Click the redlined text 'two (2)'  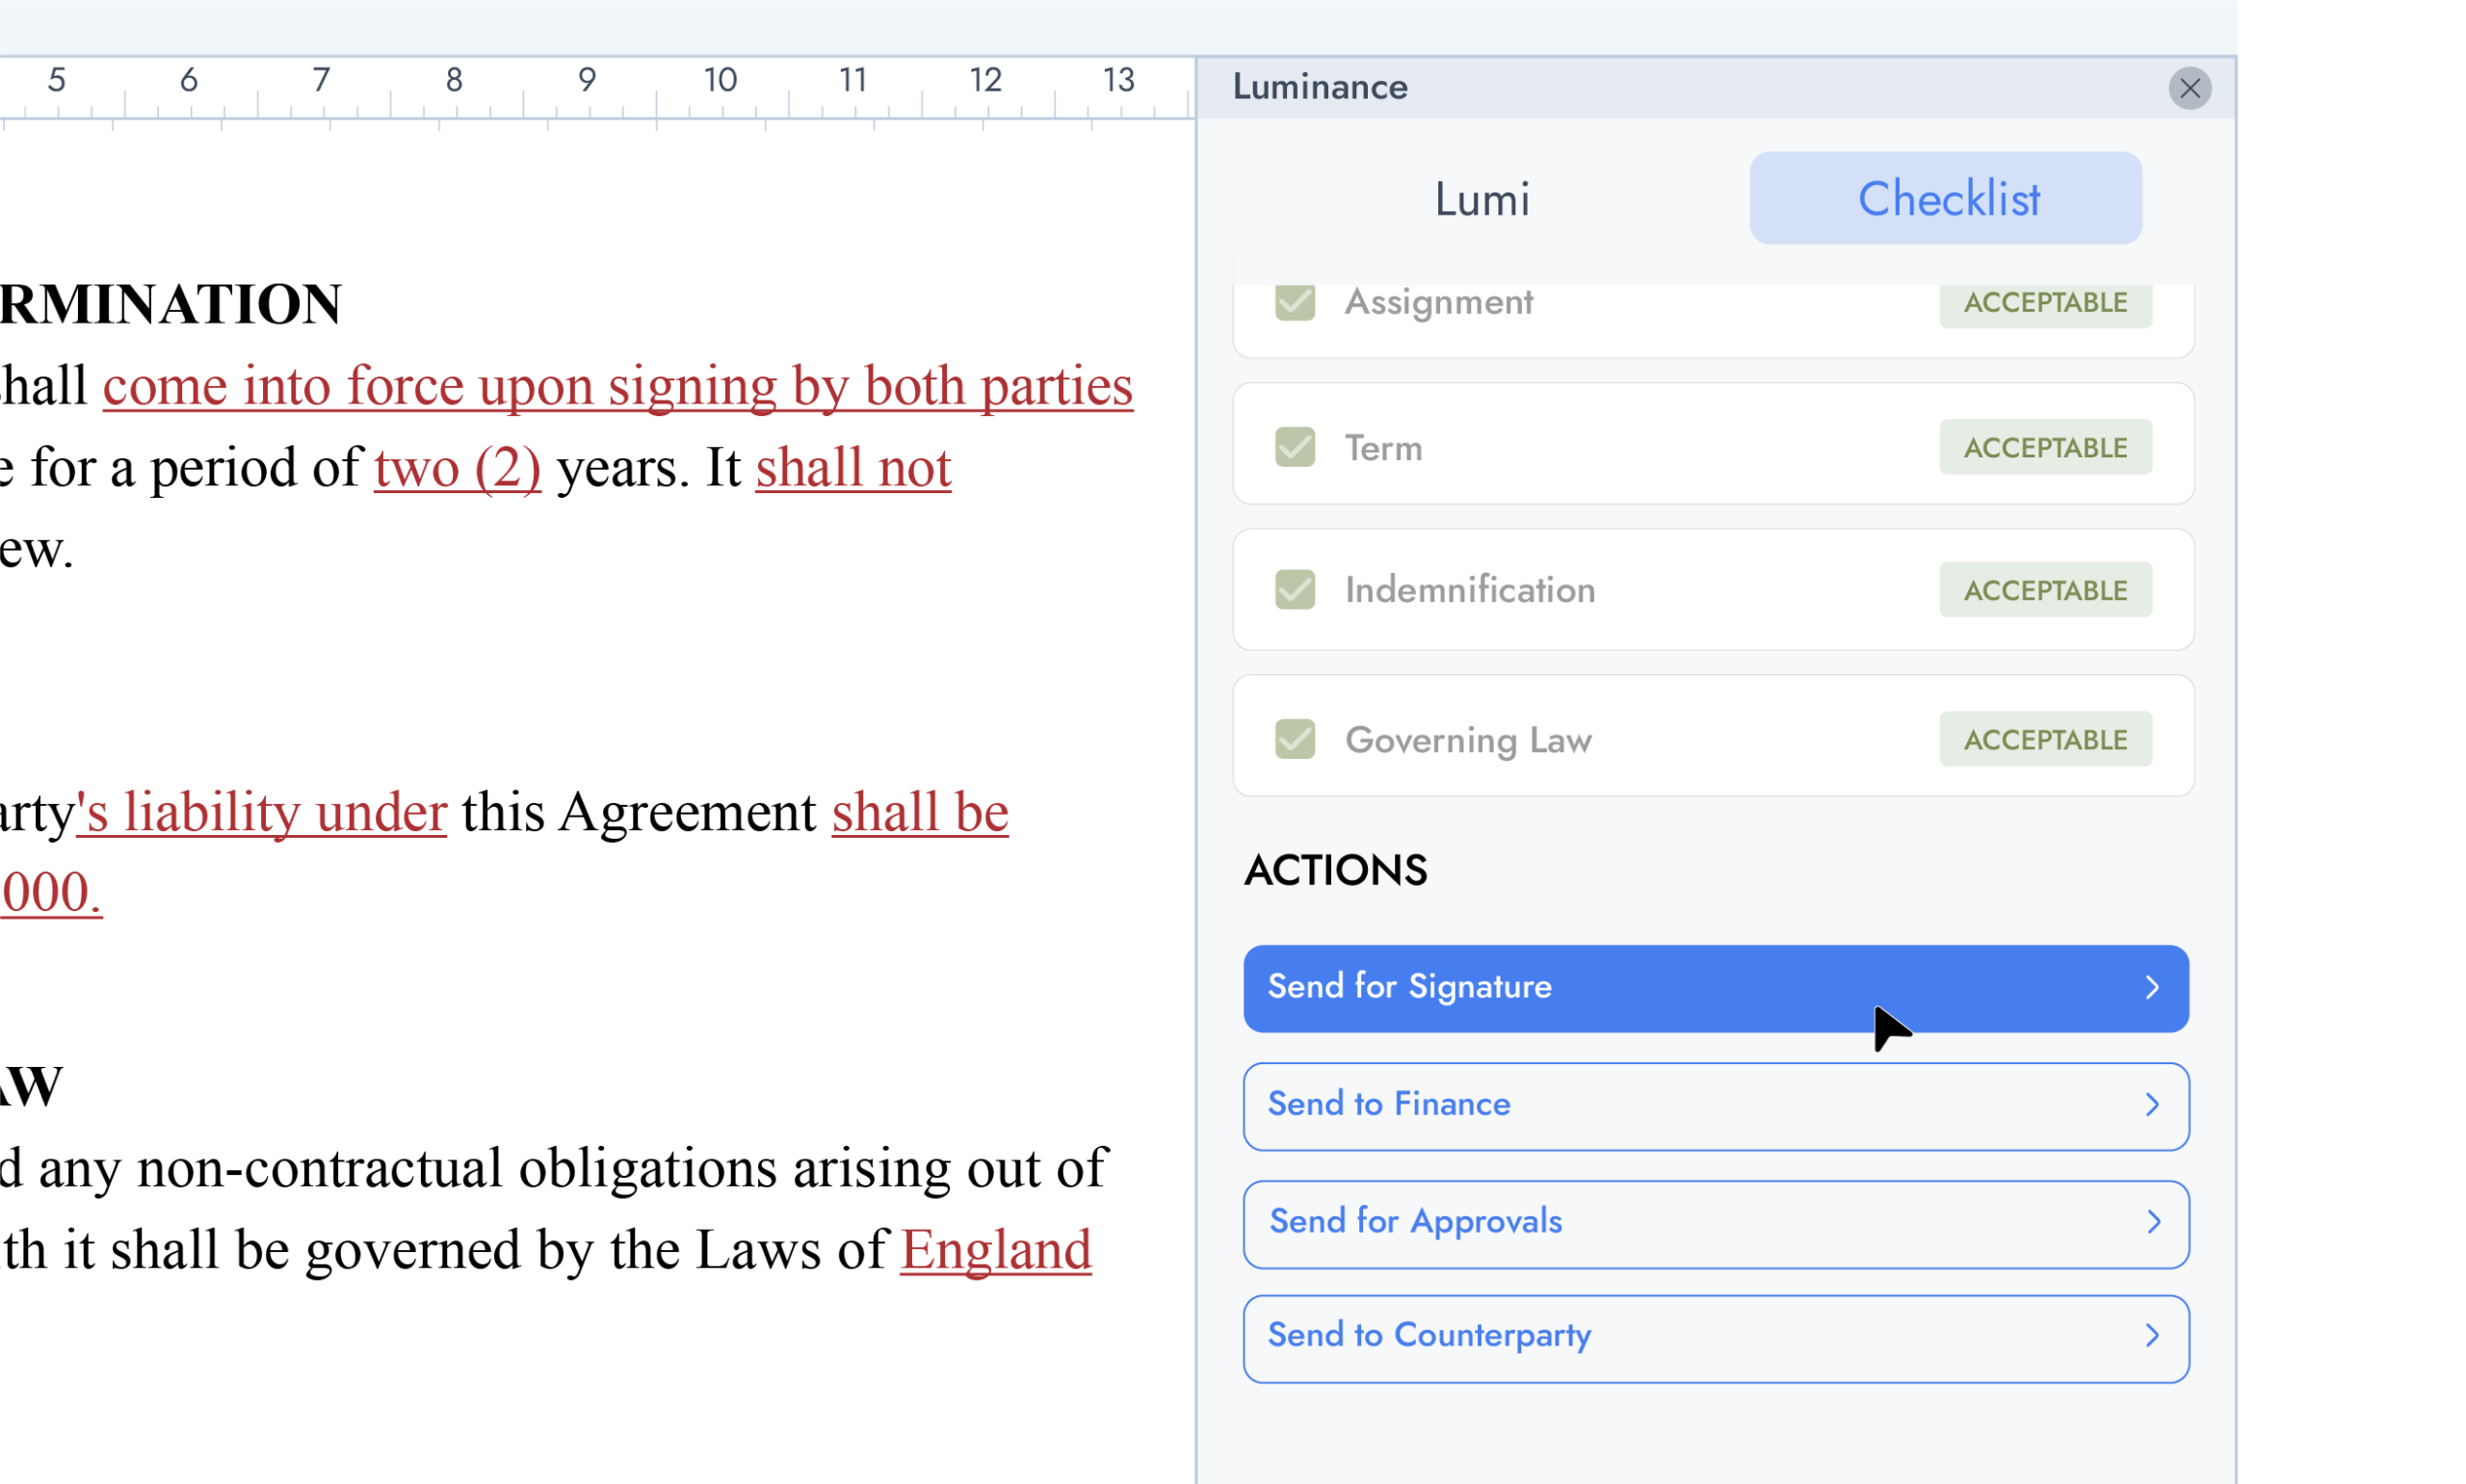point(457,468)
